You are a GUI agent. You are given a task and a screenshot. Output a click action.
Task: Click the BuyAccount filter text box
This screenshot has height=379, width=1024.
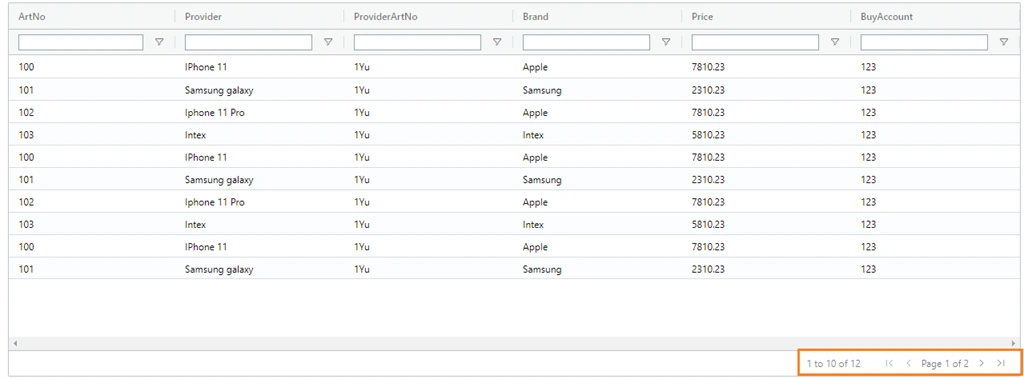click(924, 42)
